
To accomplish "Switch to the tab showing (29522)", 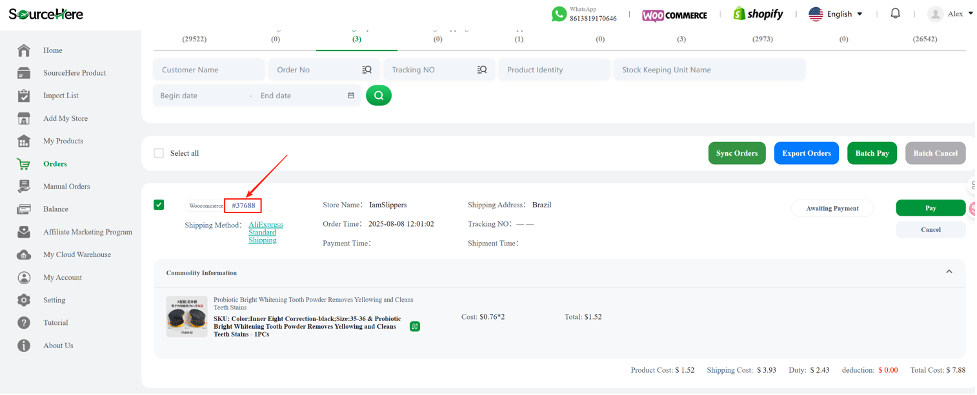I will tap(194, 39).
